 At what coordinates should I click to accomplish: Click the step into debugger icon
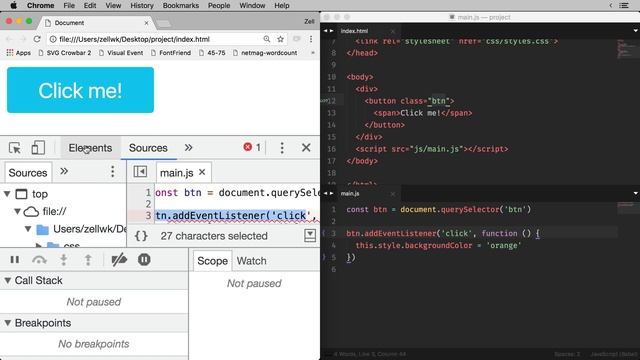pyautogui.click(x=64, y=260)
